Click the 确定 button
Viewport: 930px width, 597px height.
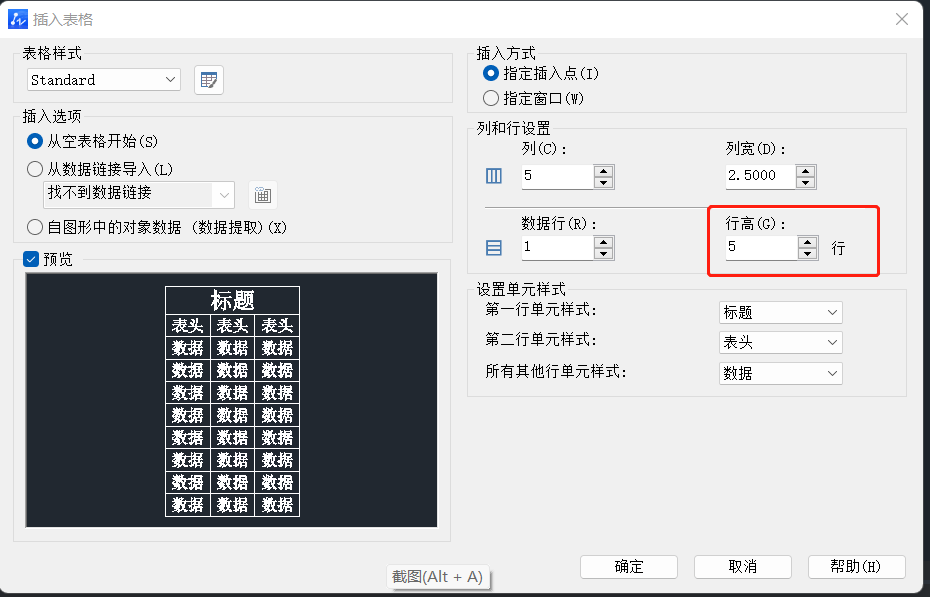click(x=629, y=567)
